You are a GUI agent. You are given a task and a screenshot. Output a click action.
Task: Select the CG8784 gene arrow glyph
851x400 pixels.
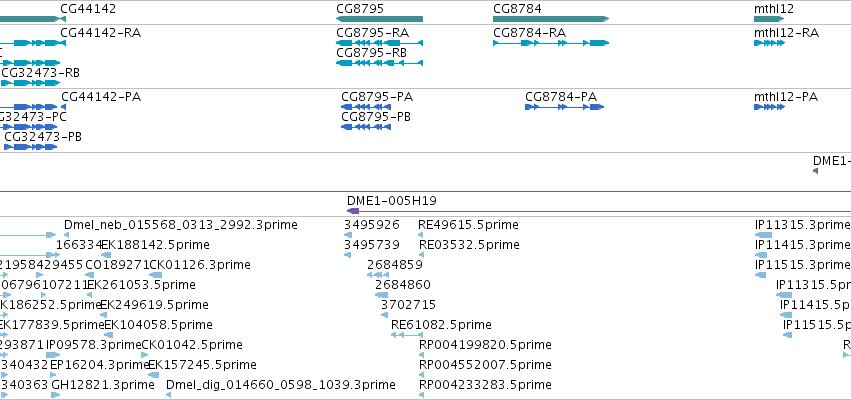[551, 19]
